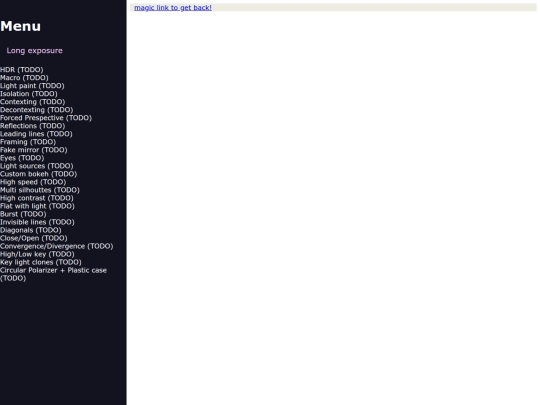Viewport: 540px width, 405px height.
Task: Click Multi silhouttes (TODO)
Action: (x=40, y=190)
